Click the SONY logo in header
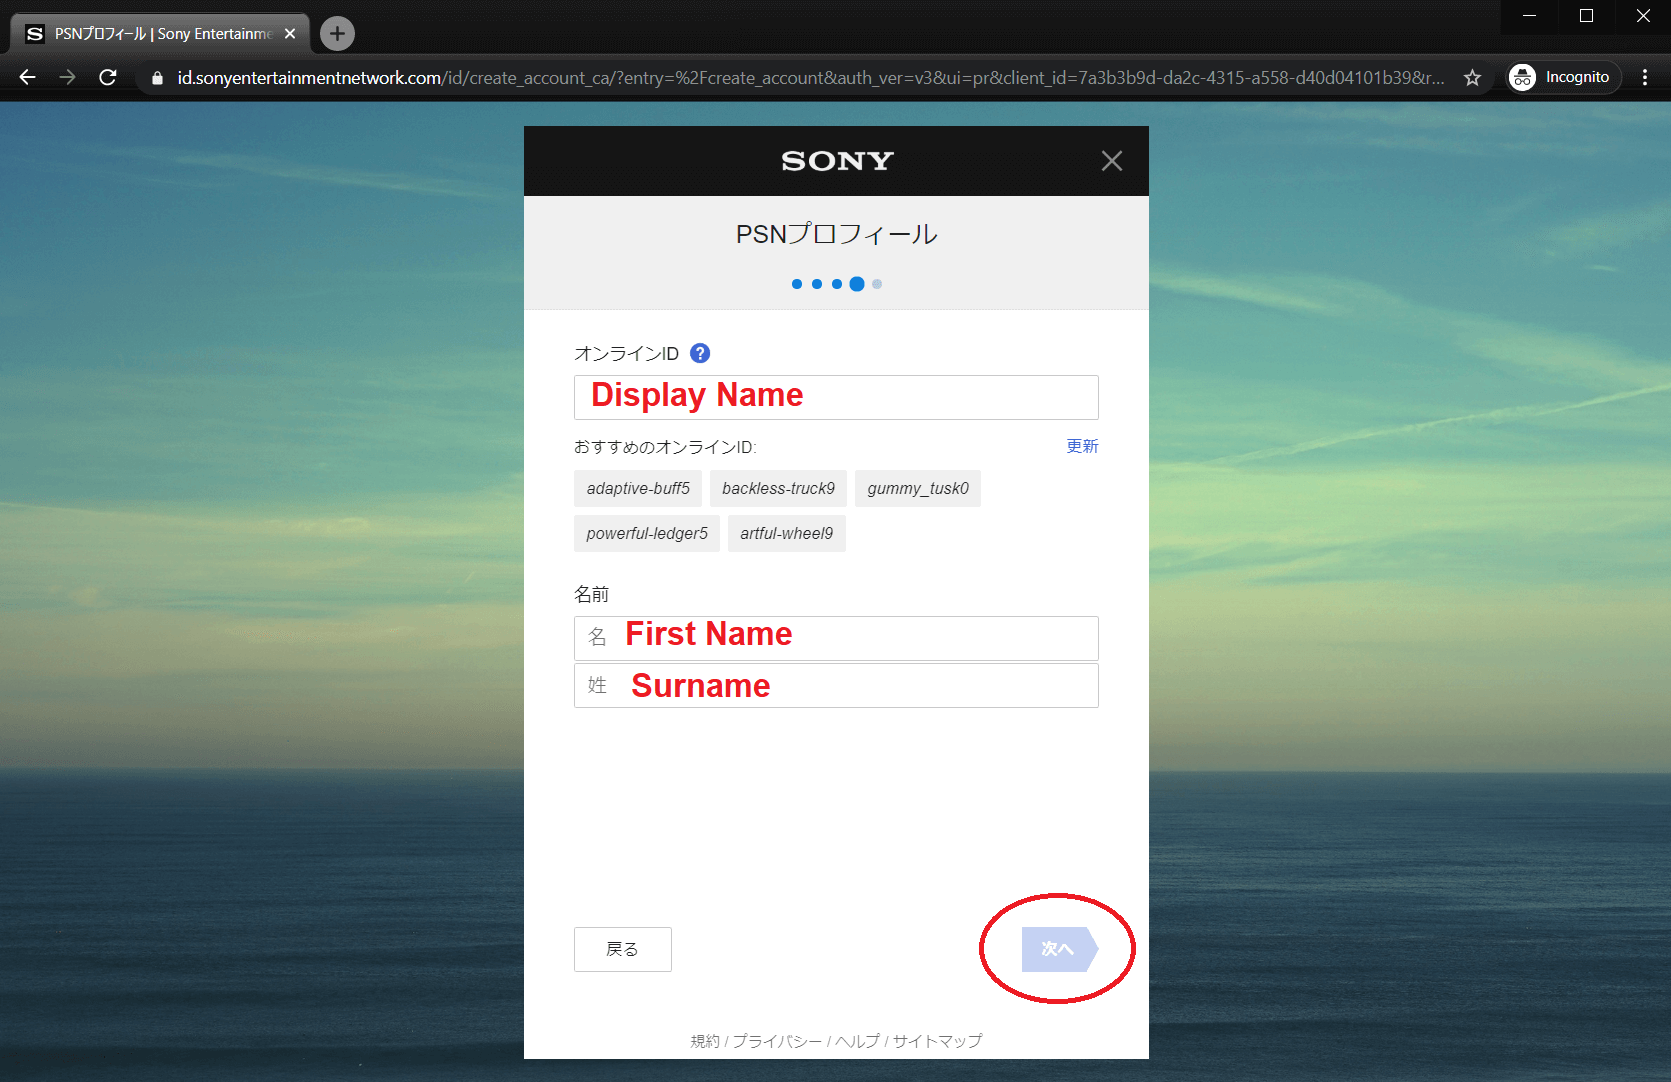Screen dimensions: 1671x1082 coord(837,161)
